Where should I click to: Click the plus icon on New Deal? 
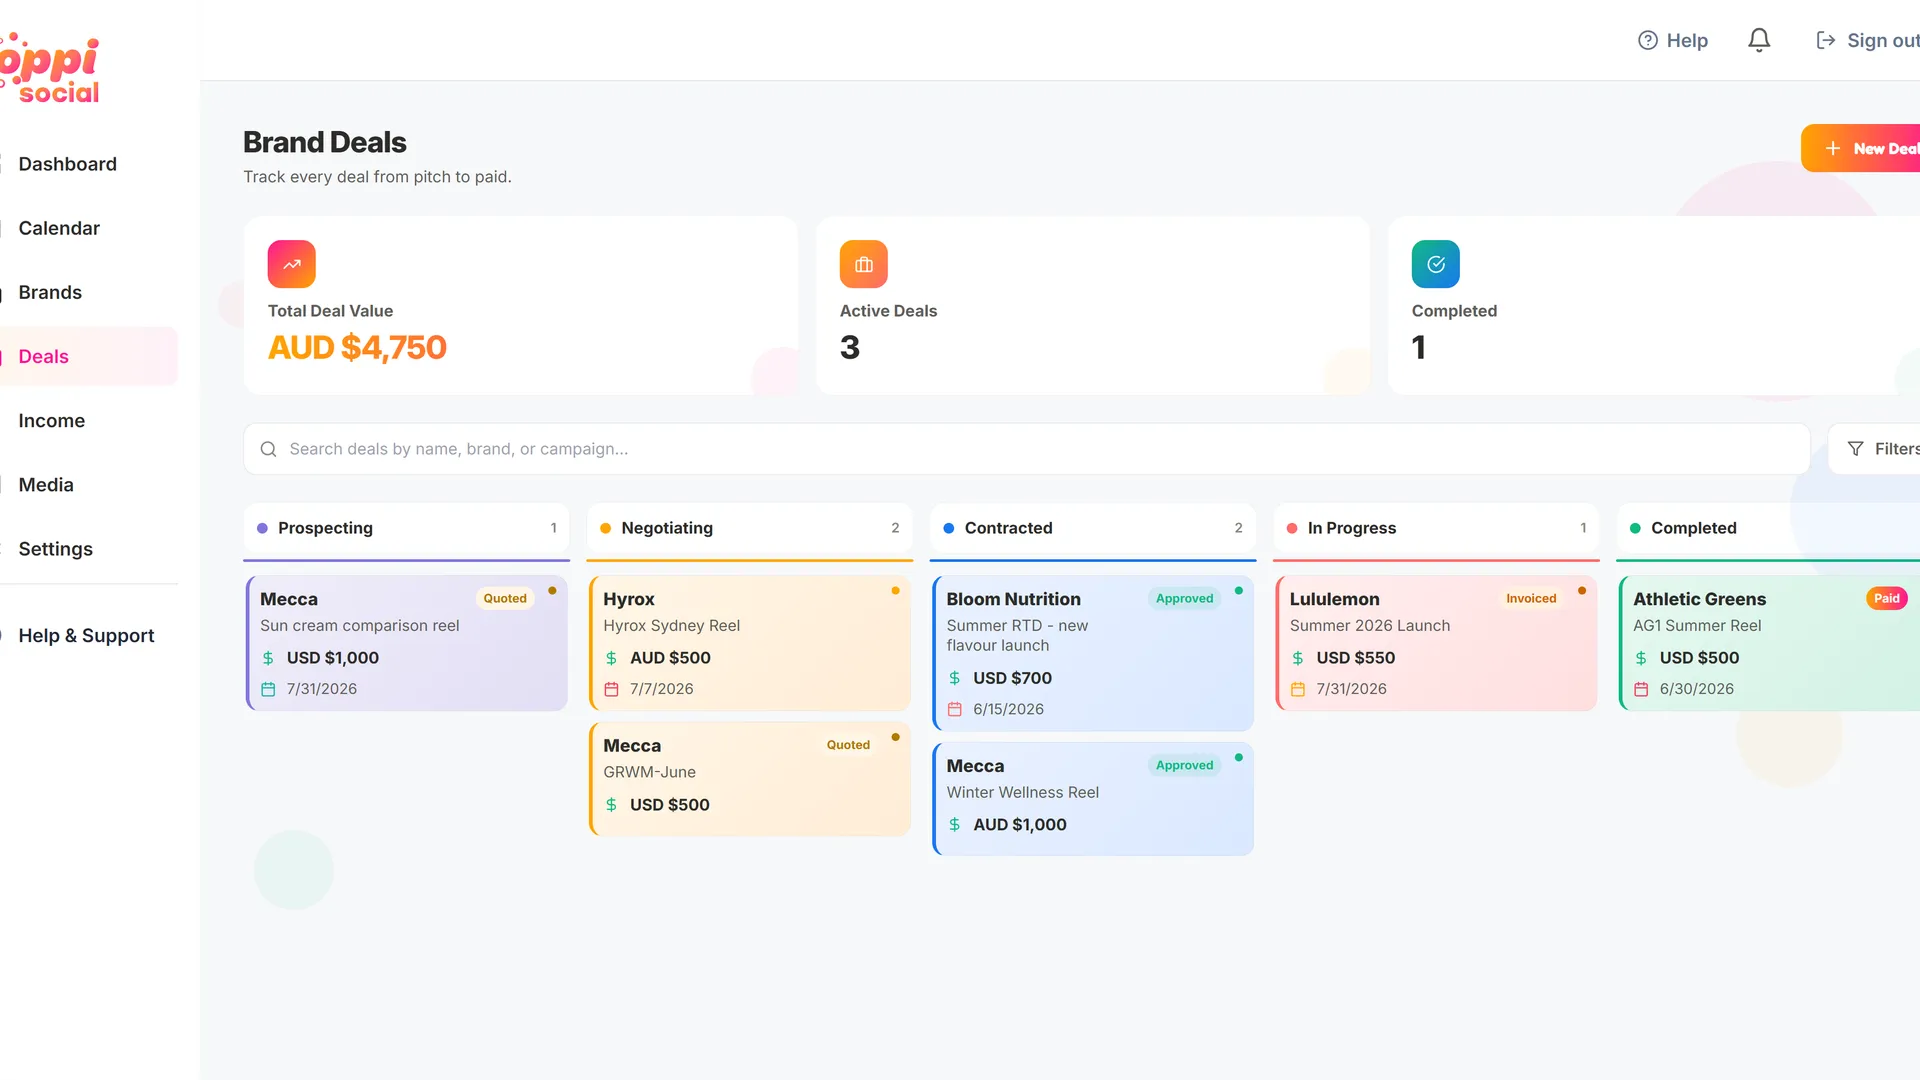click(1833, 148)
